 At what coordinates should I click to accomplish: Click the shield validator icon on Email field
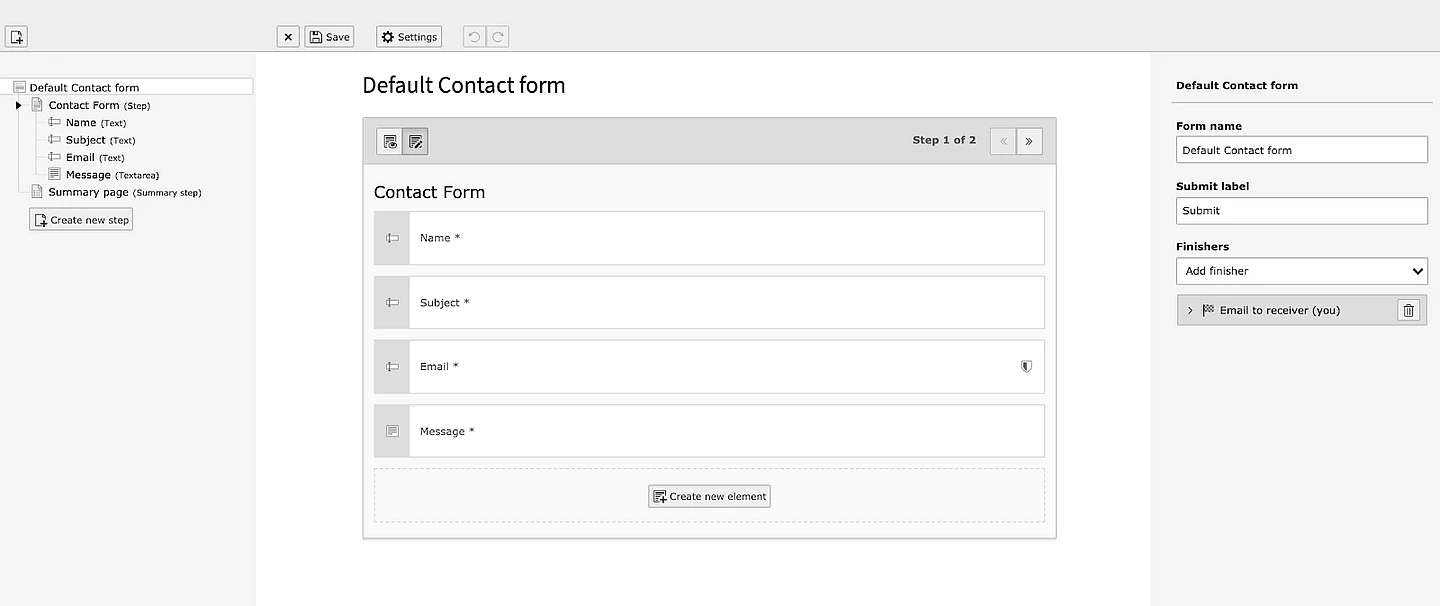point(1026,366)
